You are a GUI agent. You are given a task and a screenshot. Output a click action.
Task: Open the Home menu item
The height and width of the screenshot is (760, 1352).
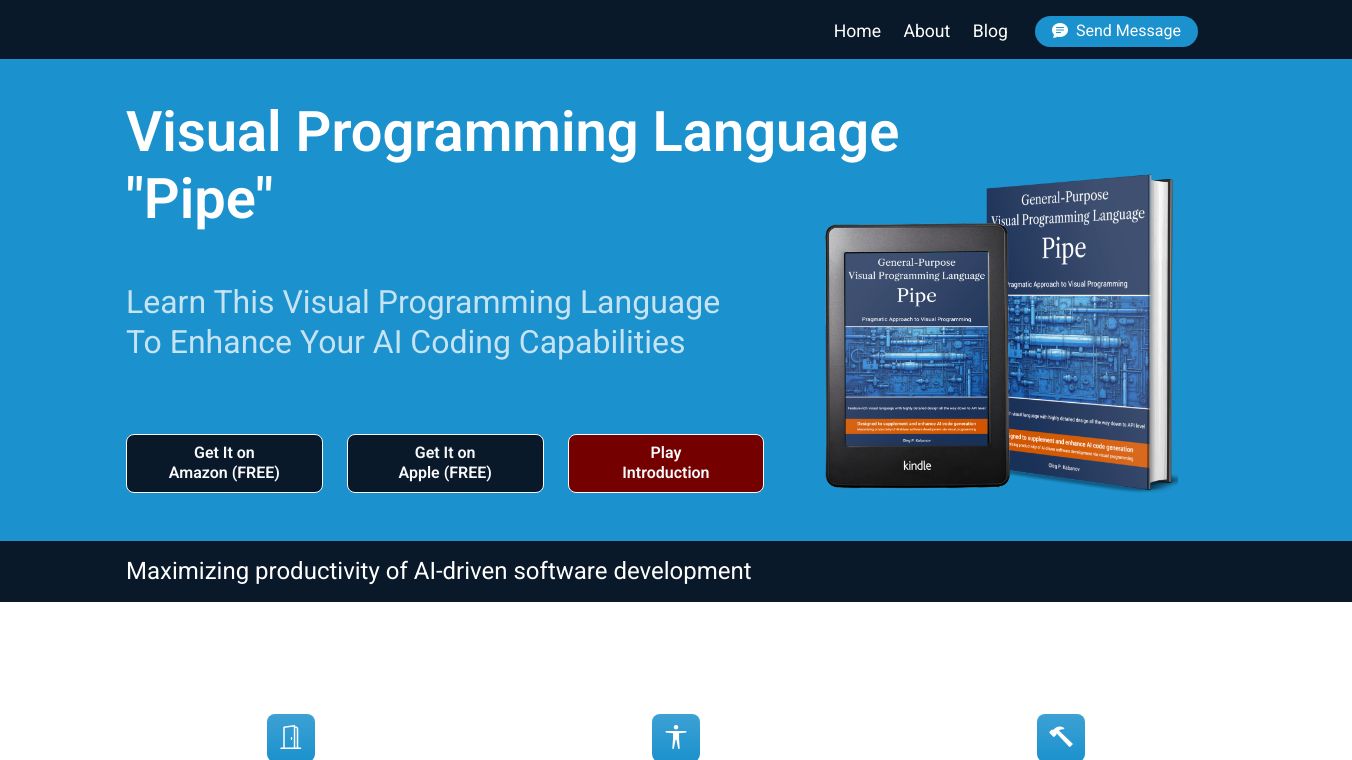click(x=857, y=31)
